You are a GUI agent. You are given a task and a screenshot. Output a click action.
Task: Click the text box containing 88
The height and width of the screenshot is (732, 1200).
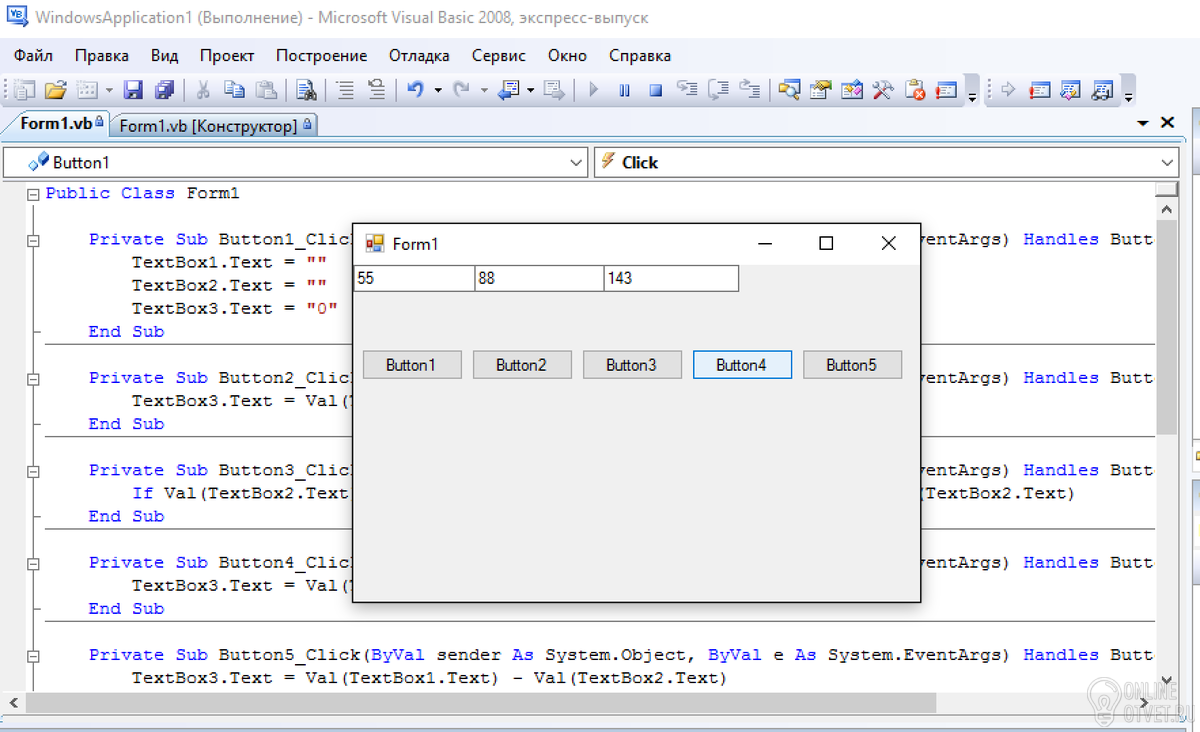538,279
